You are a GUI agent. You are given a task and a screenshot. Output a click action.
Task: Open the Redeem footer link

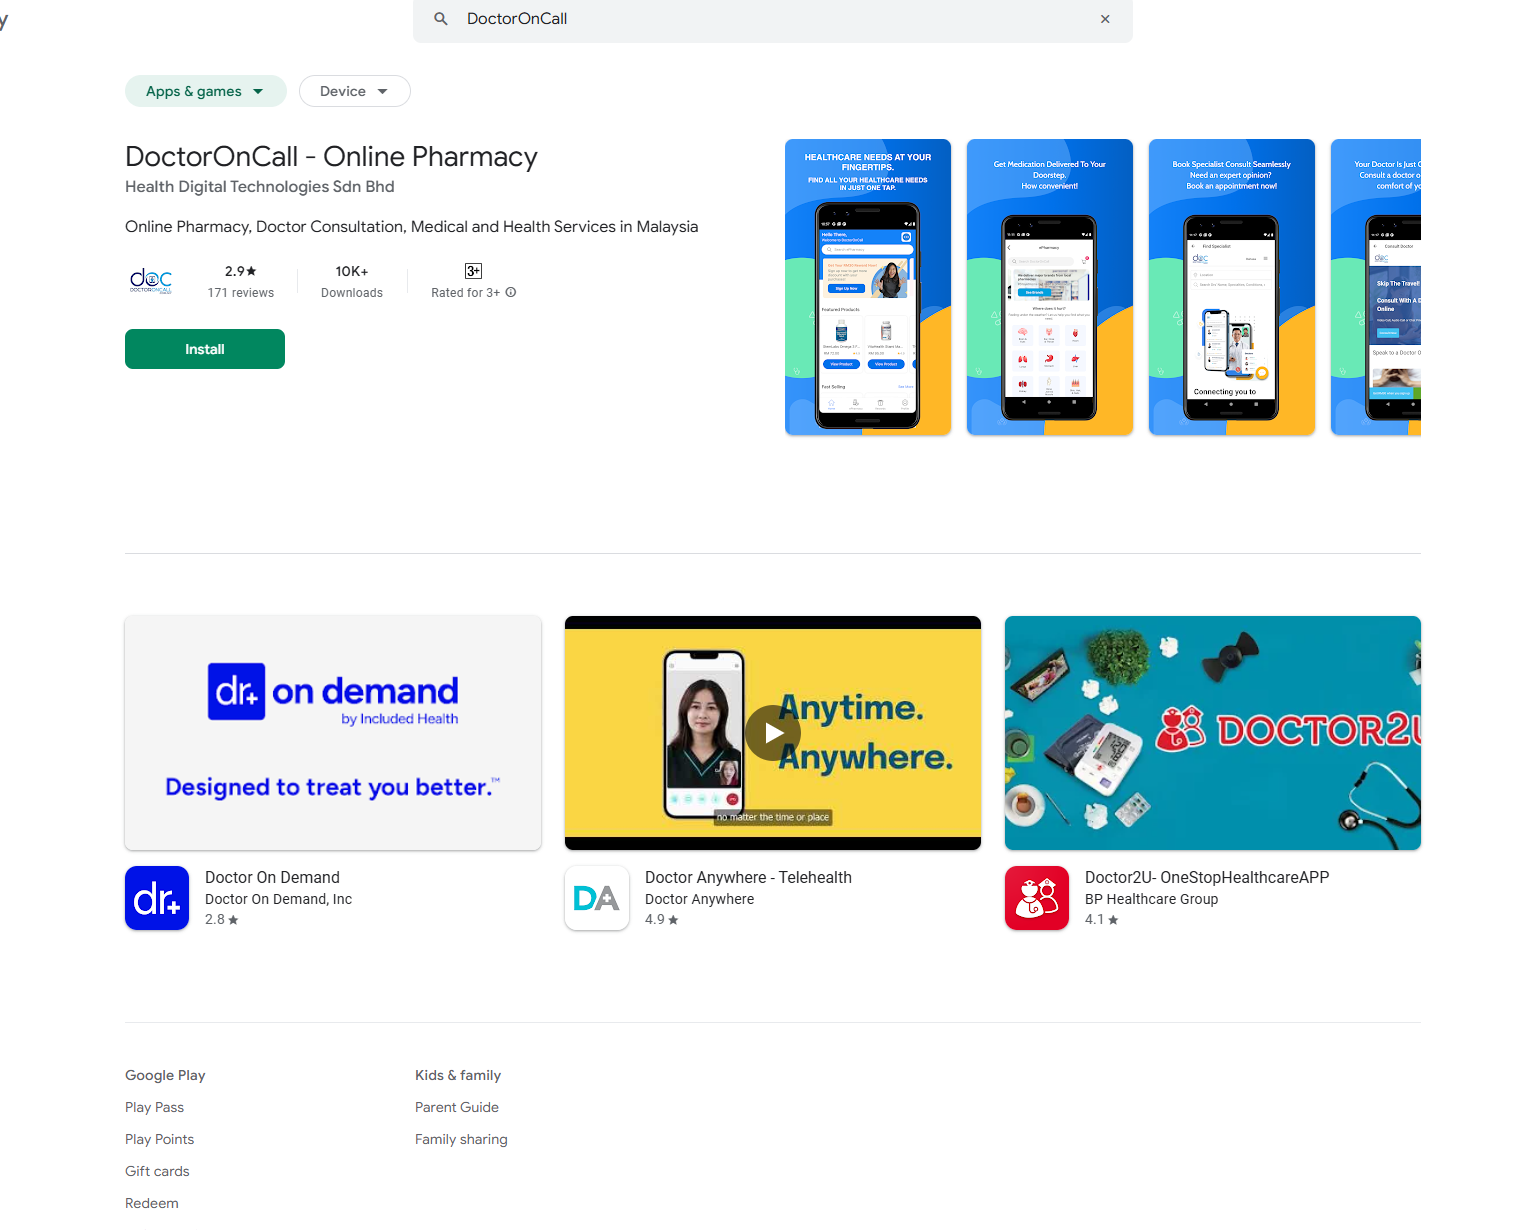point(152,1203)
